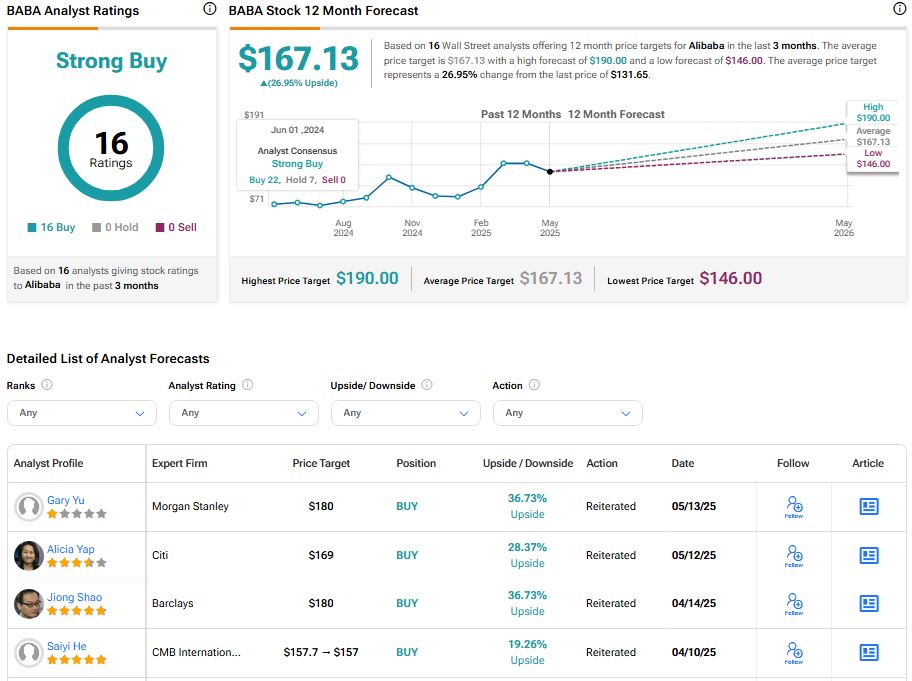Click the May 2025 data point on chart

click(550, 172)
